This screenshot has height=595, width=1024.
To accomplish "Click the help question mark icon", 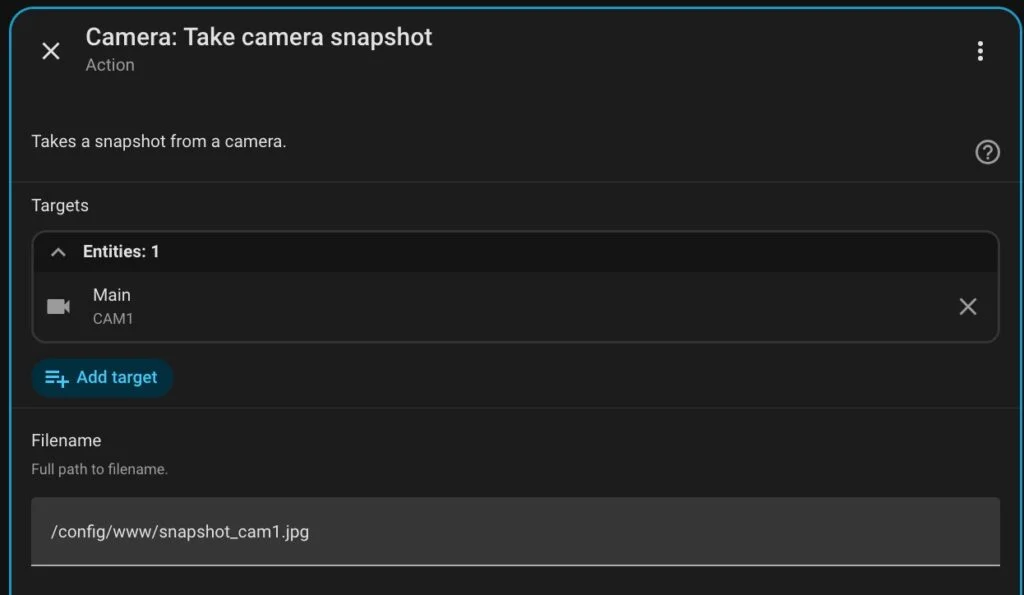I will tap(987, 152).
